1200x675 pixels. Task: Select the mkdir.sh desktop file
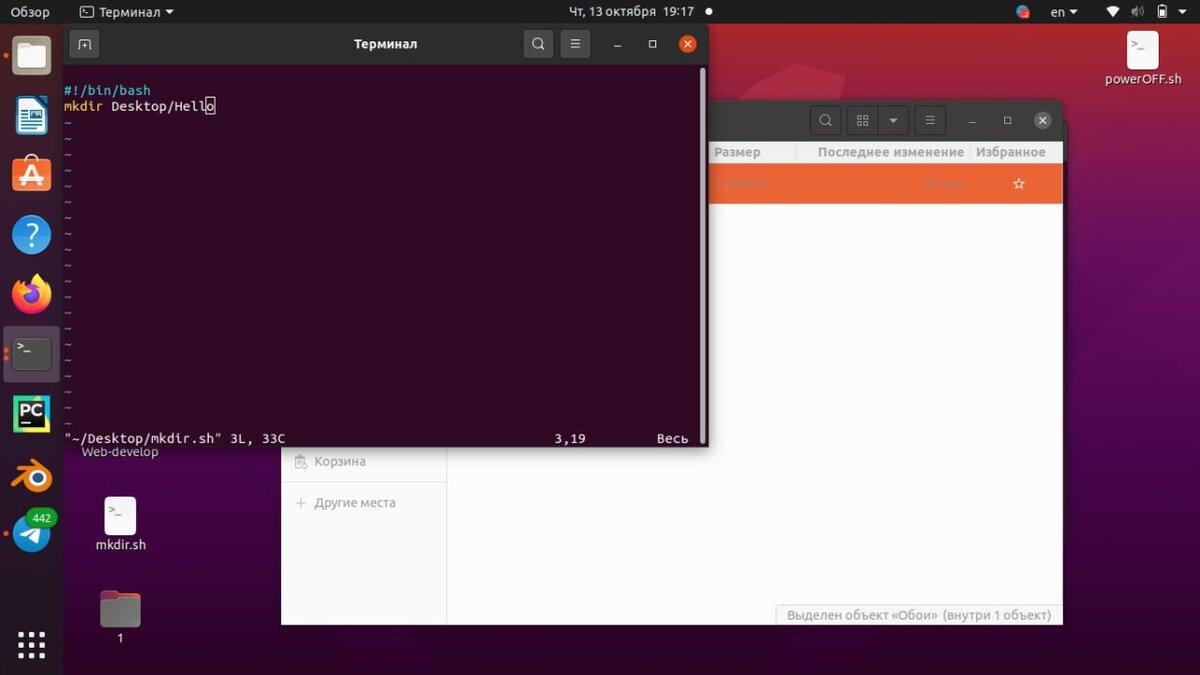click(x=120, y=525)
